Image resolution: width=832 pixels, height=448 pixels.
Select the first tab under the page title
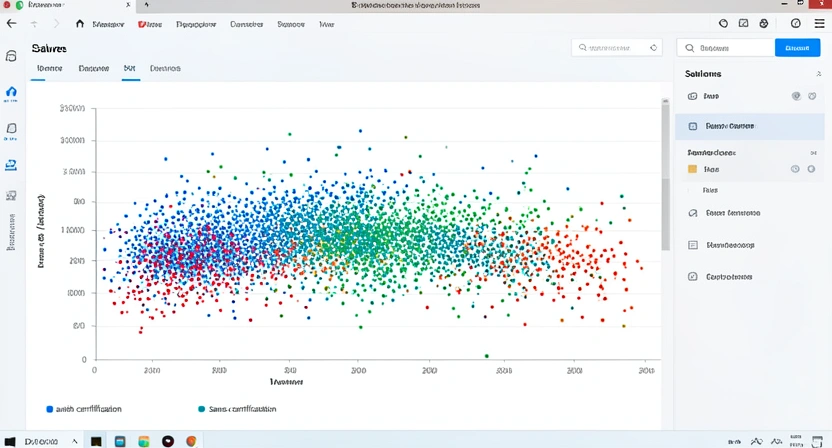48,69
